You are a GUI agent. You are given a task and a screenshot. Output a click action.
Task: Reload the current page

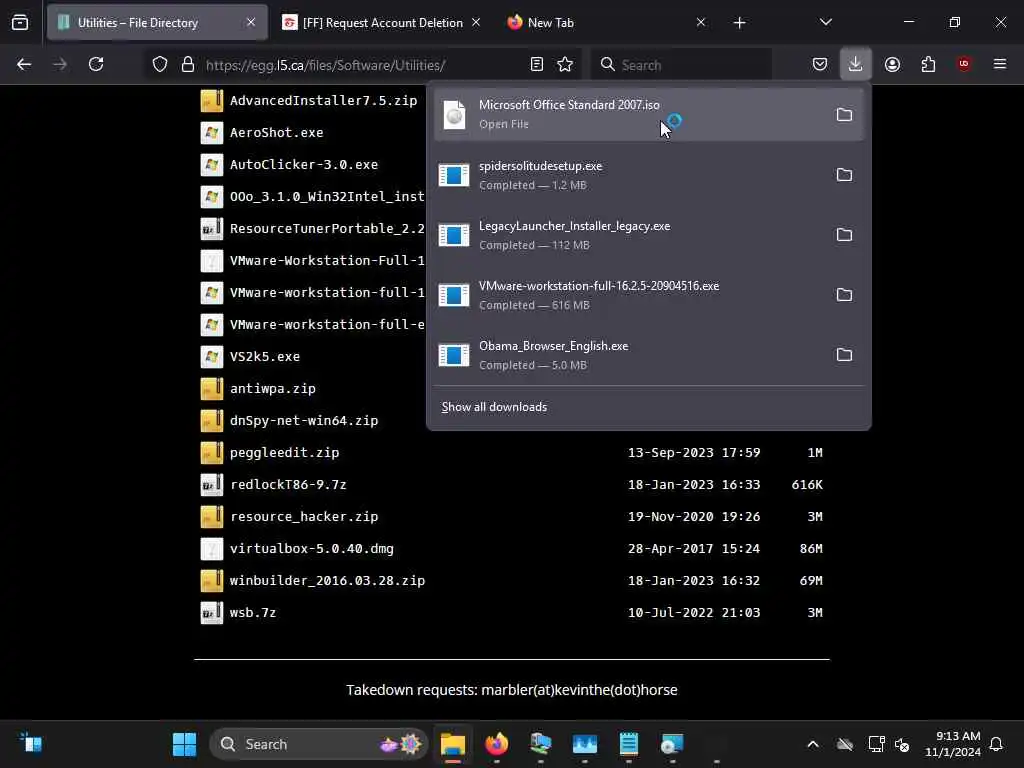tap(96, 64)
